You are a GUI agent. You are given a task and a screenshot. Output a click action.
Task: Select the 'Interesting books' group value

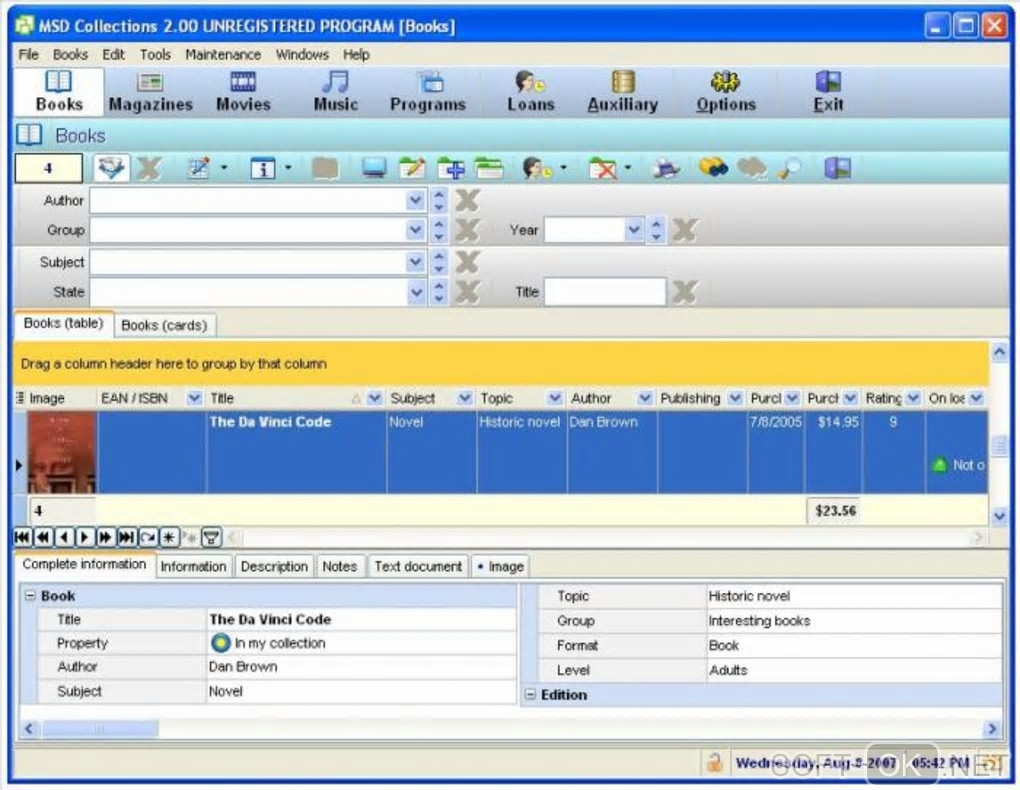click(853, 621)
